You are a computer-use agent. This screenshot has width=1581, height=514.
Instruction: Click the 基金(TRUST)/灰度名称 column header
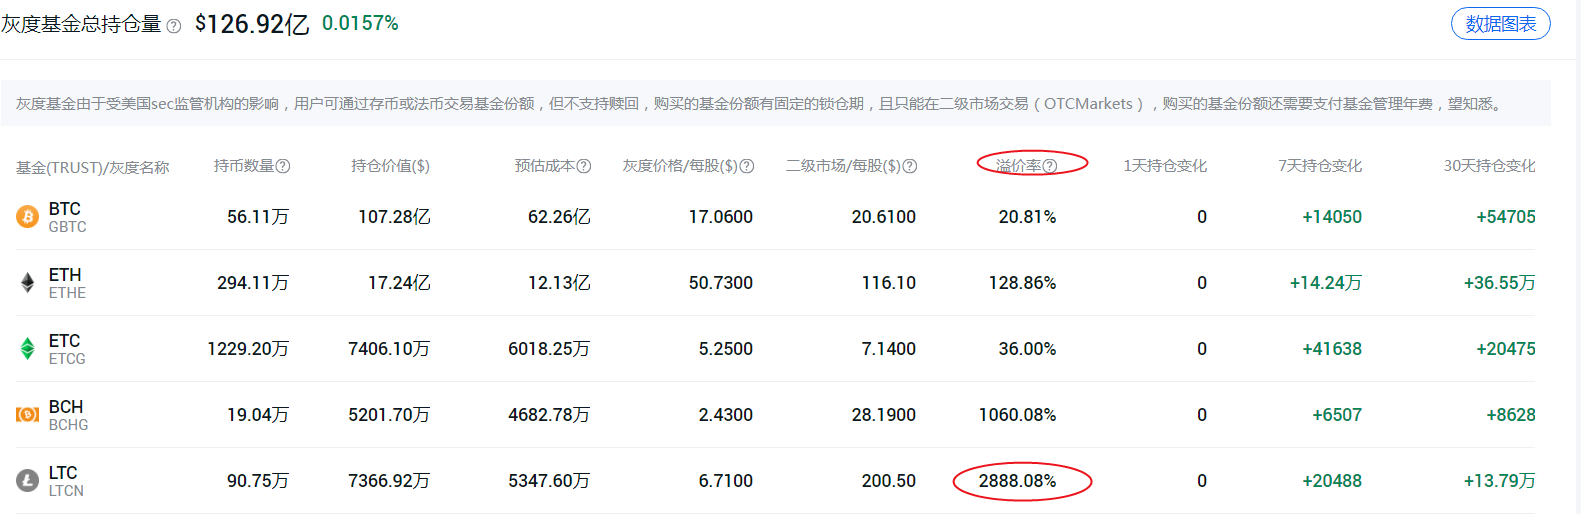click(93, 167)
